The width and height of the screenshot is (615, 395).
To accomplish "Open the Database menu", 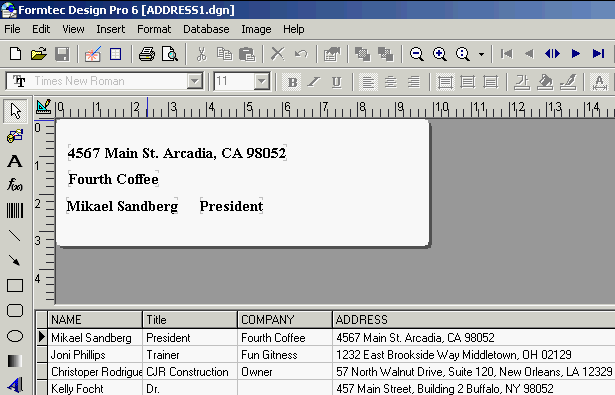I will tap(206, 29).
